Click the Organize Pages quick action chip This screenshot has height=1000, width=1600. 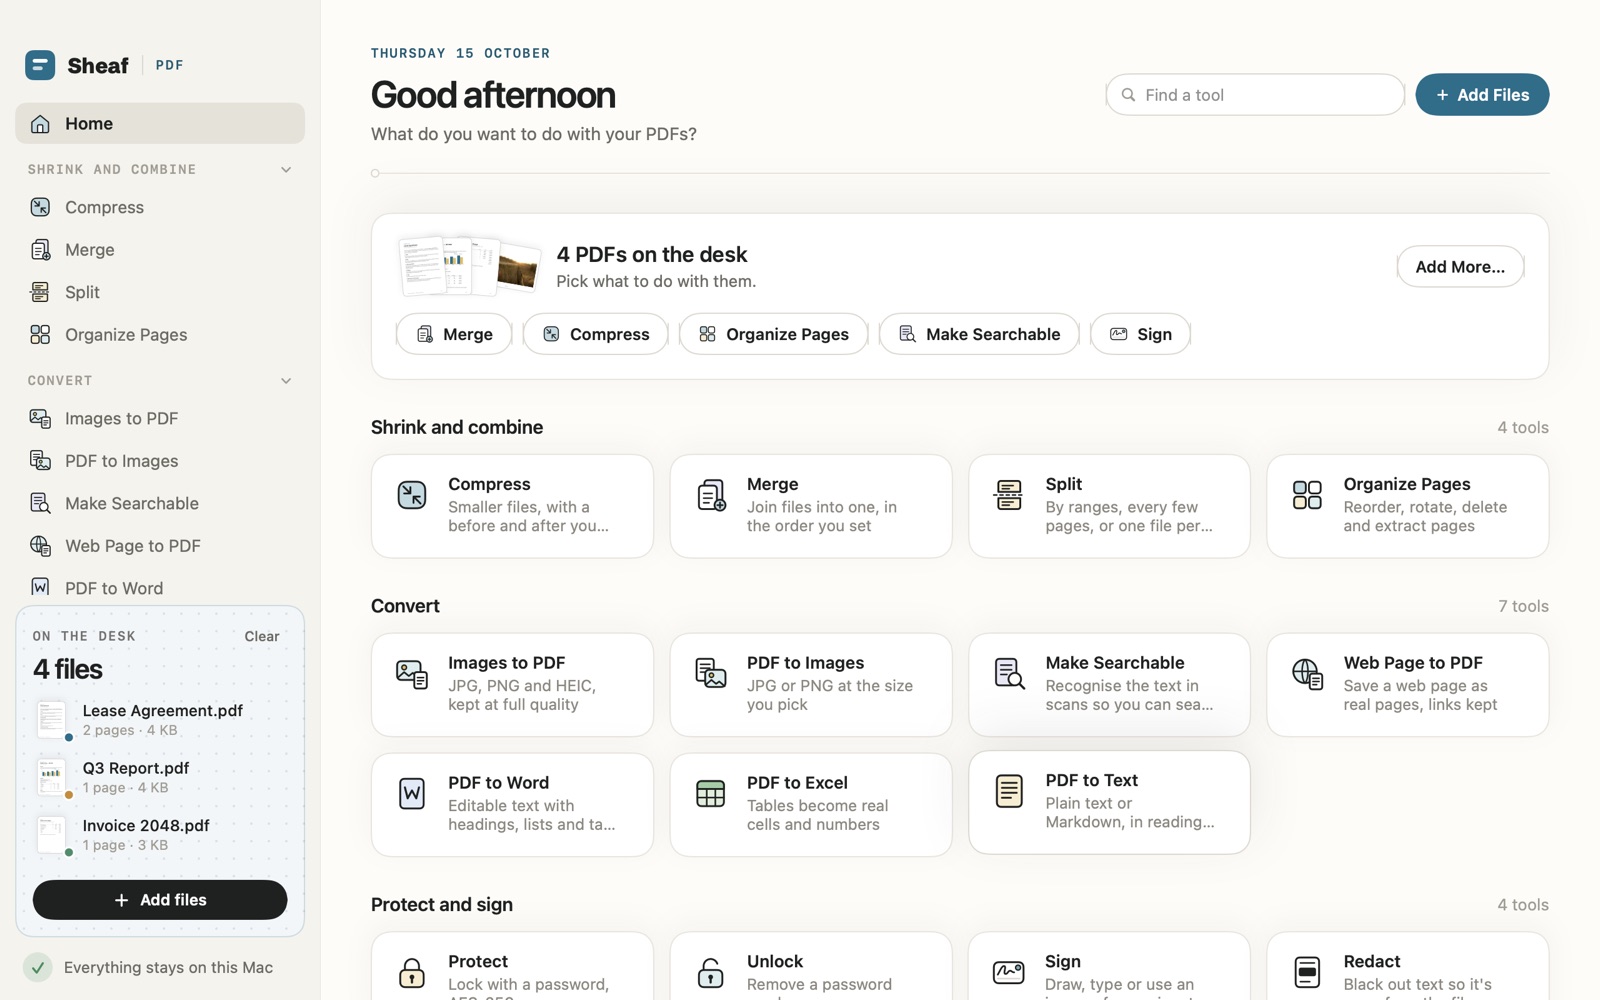click(x=773, y=334)
